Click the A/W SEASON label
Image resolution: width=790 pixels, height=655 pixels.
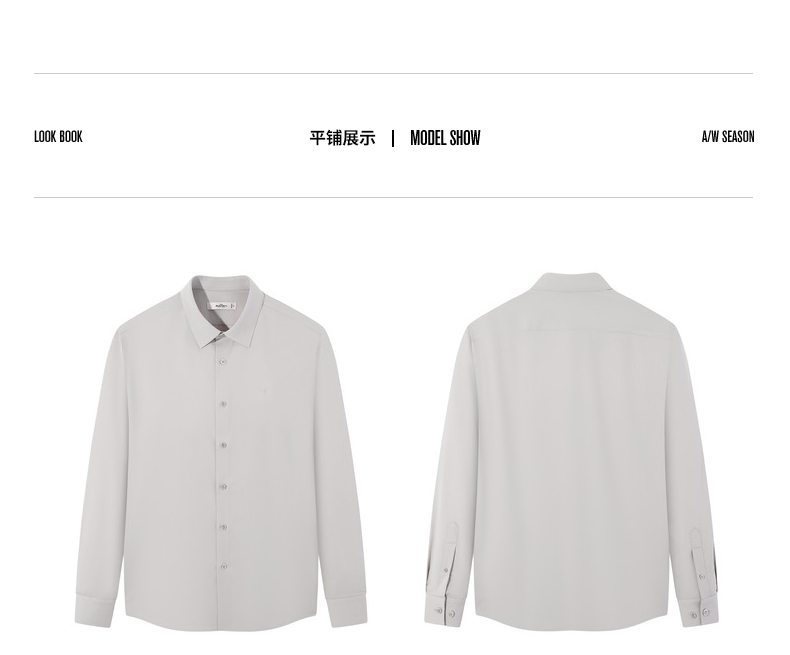[x=728, y=137]
